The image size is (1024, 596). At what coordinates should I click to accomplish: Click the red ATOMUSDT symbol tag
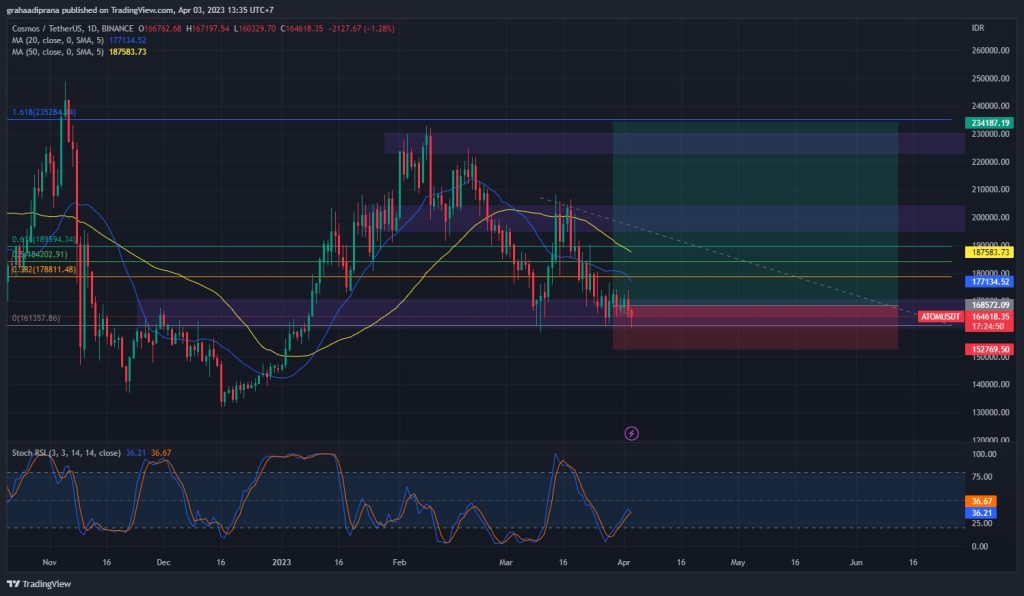(940, 317)
